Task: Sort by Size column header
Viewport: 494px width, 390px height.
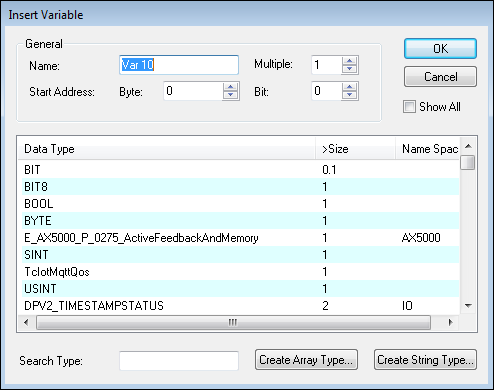Action: pyautogui.click(x=355, y=149)
